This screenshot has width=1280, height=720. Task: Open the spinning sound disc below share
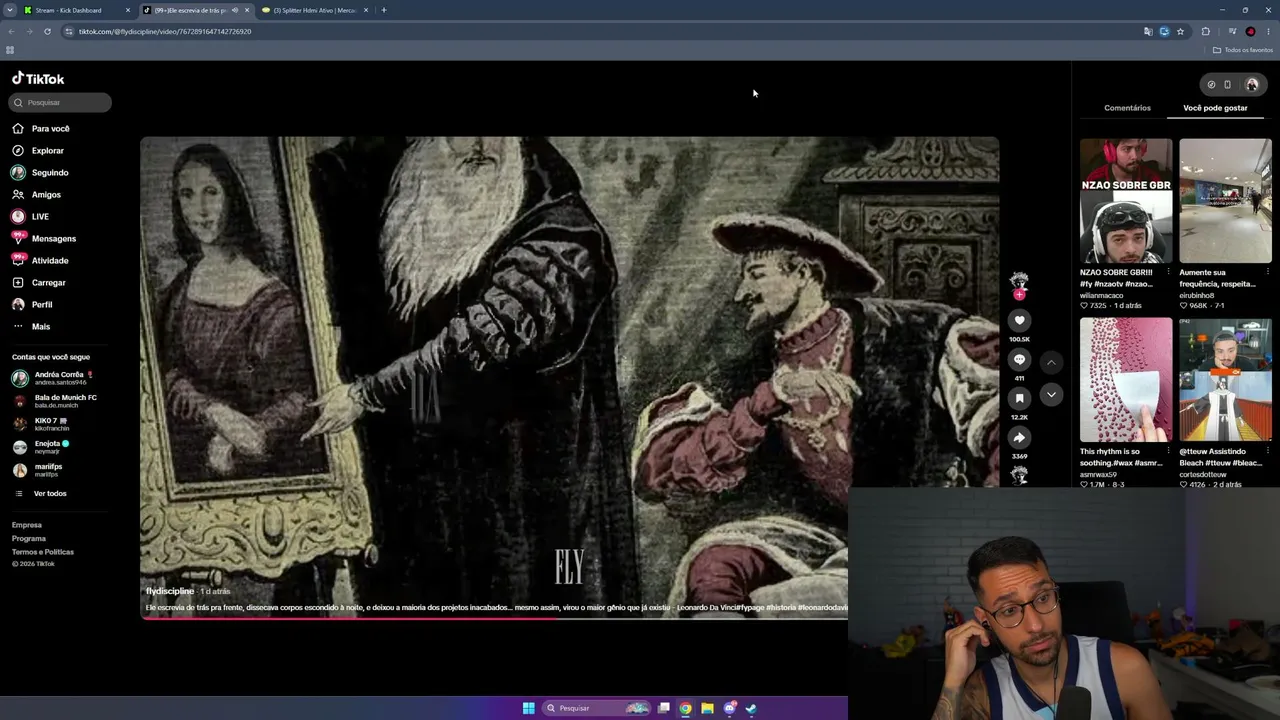coord(1019,476)
